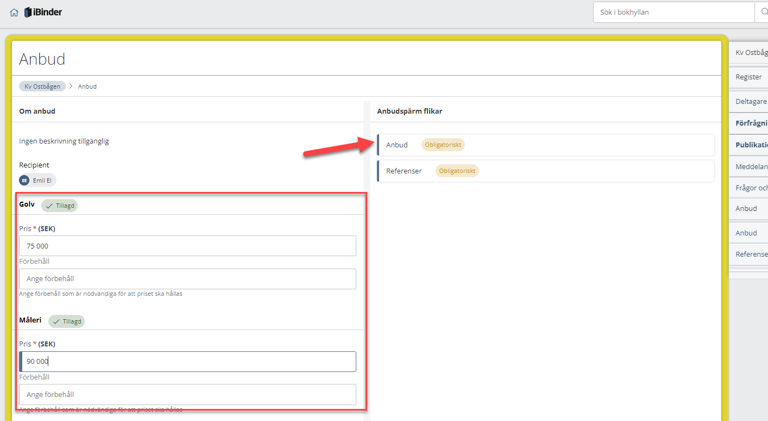Focus the Sök i bokhyllan search field
Image resolution: width=768 pixels, height=421 pixels.
[673, 13]
